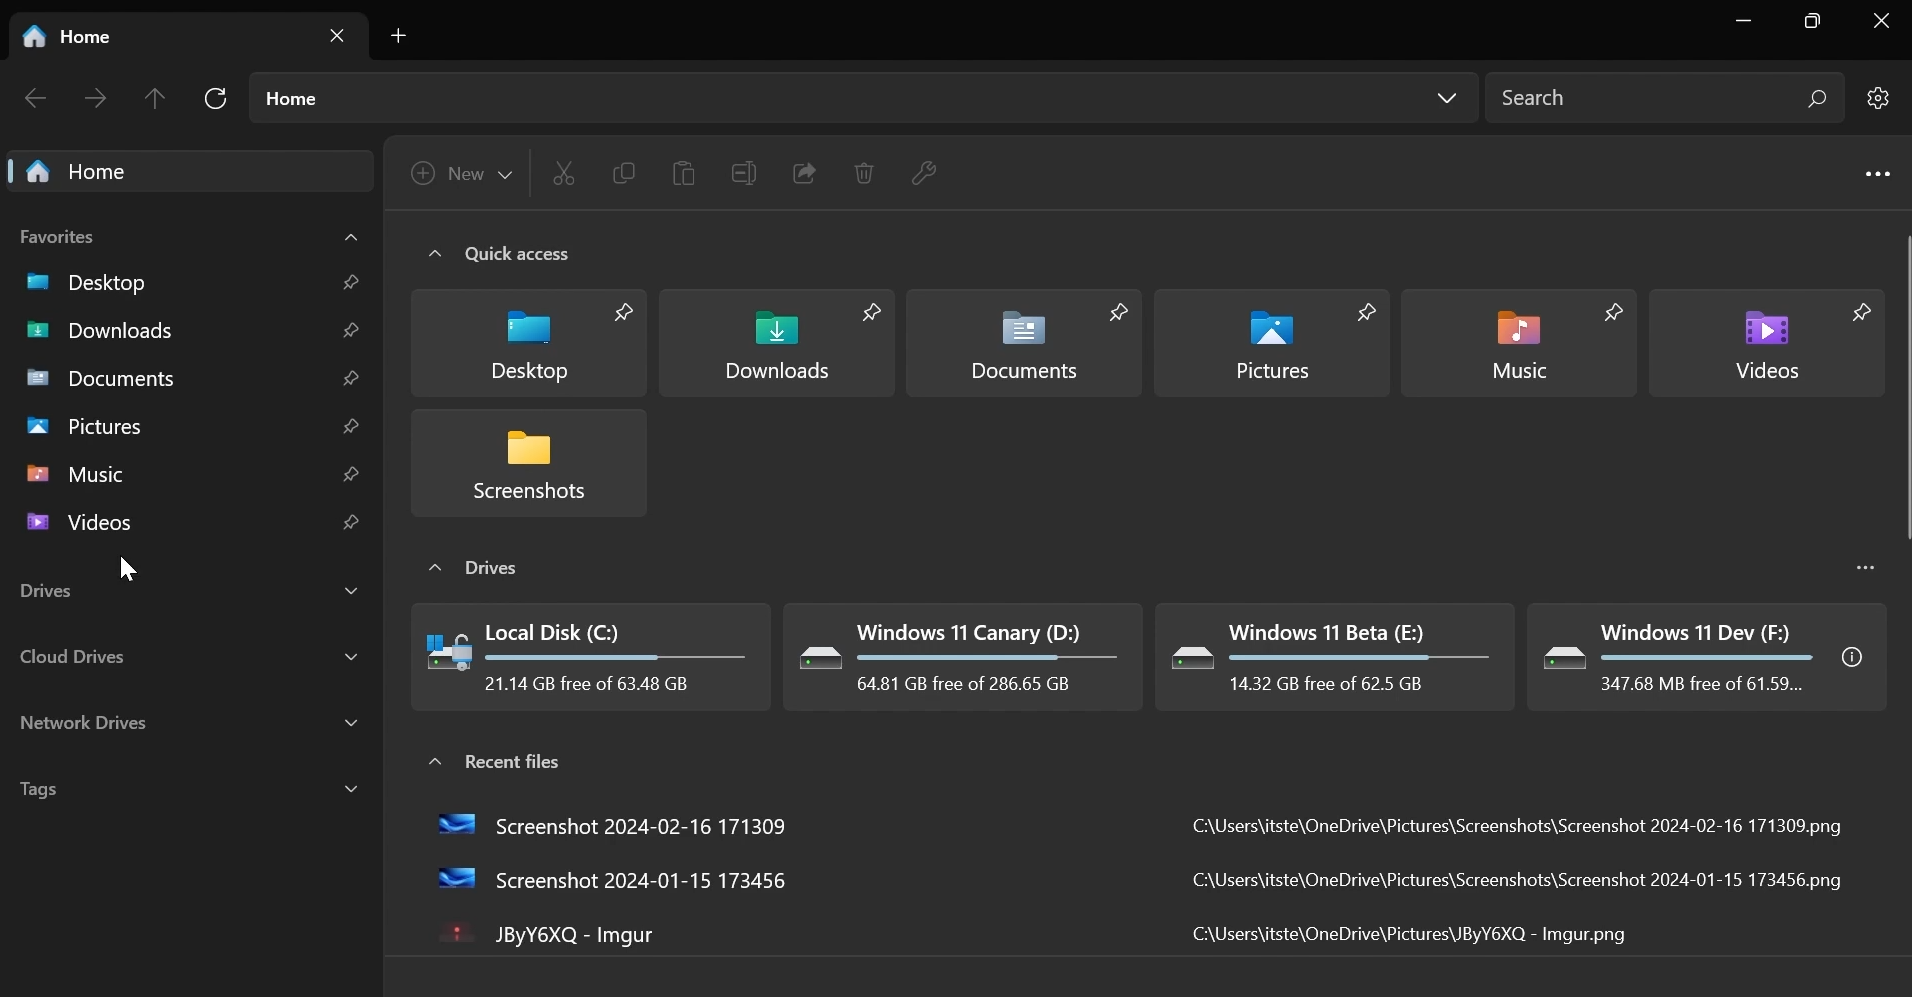
Task: Click the Windows 11 Dev drive usage bar
Action: (1708, 657)
